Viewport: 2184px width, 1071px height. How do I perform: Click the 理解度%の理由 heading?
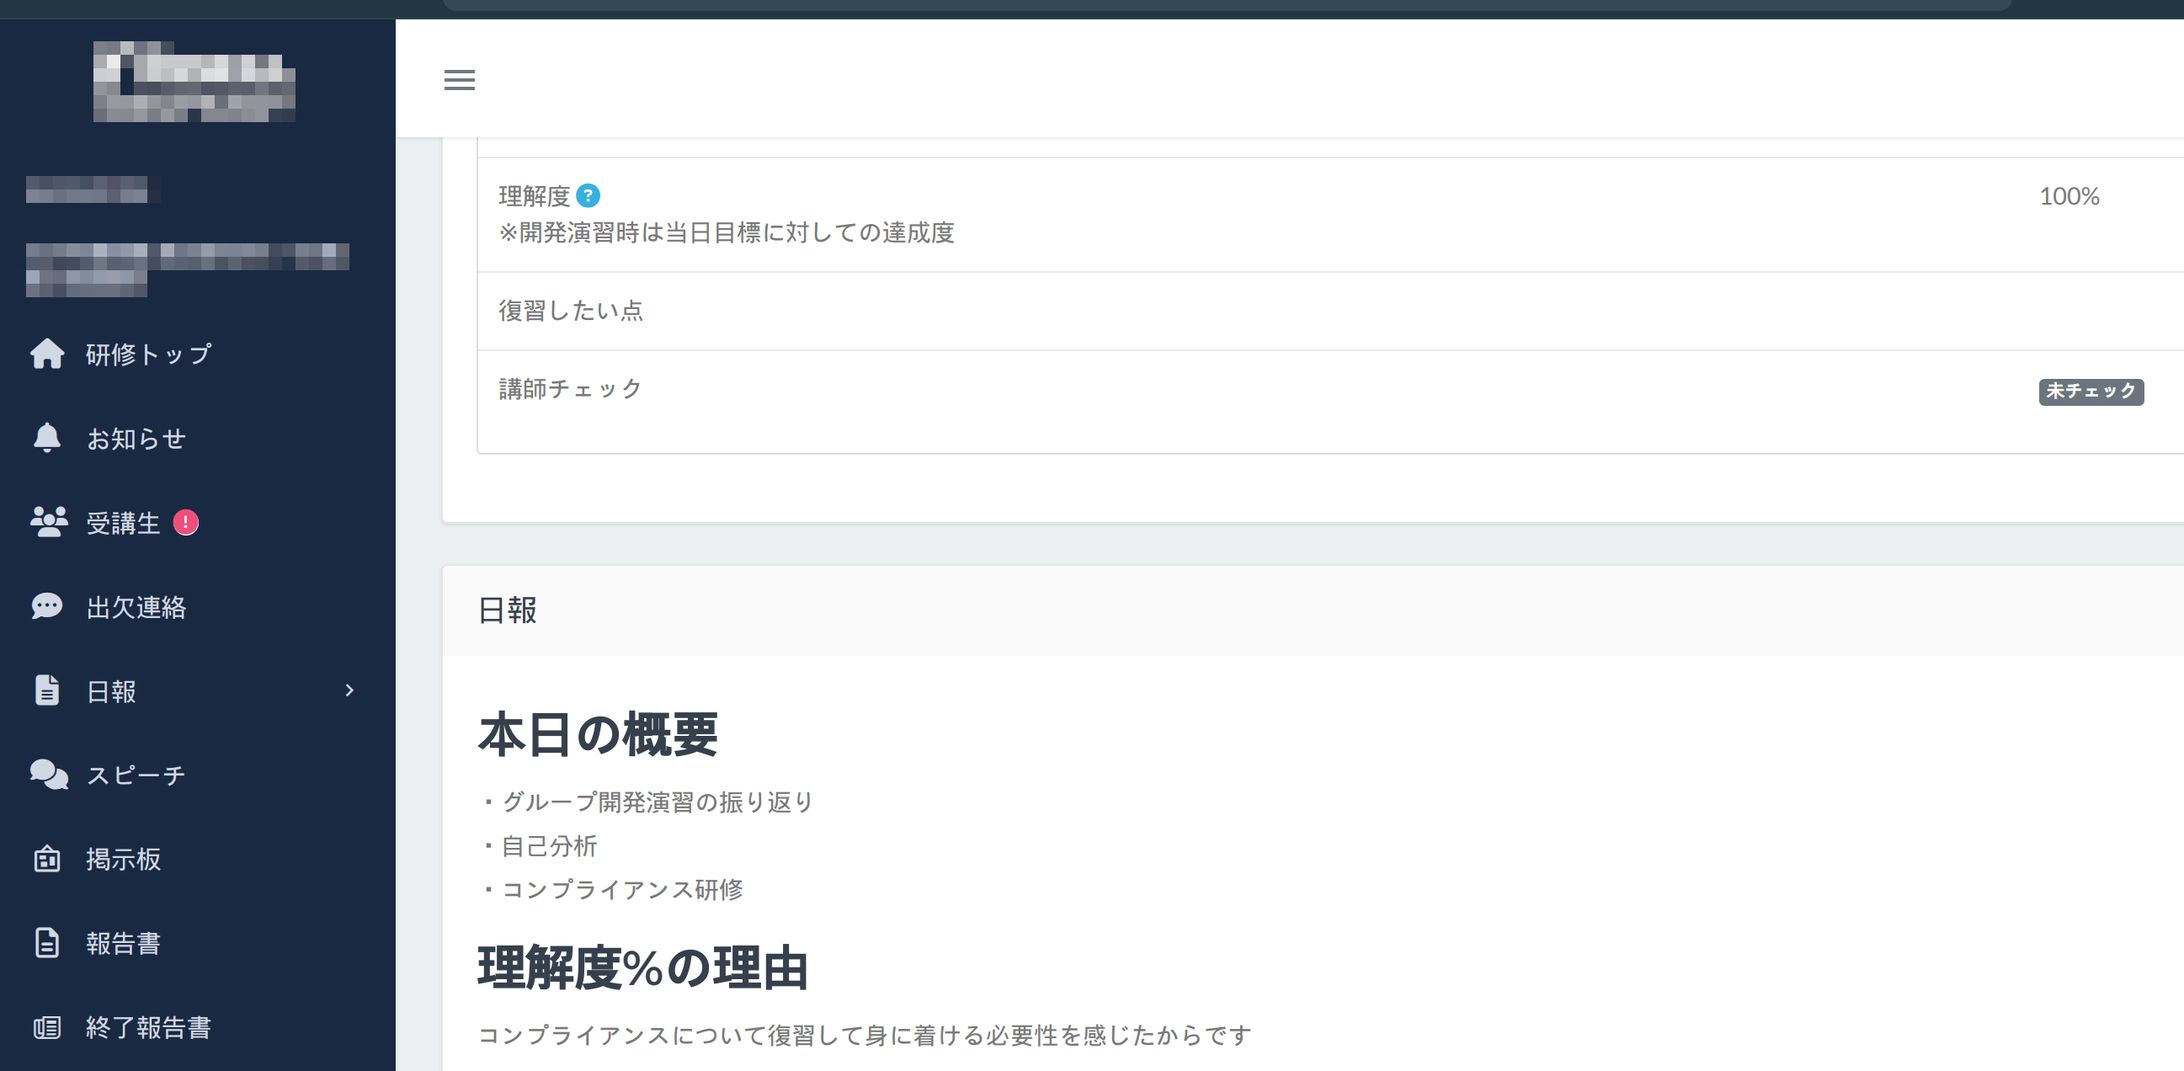tap(643, 968)
